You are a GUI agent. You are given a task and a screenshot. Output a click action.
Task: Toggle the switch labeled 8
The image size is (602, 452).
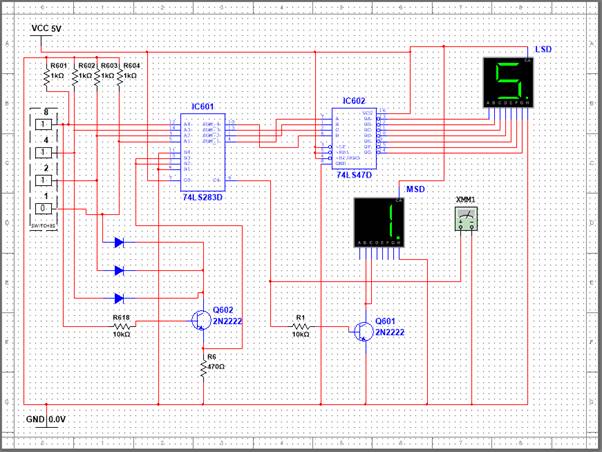click(x=43, y=124)
